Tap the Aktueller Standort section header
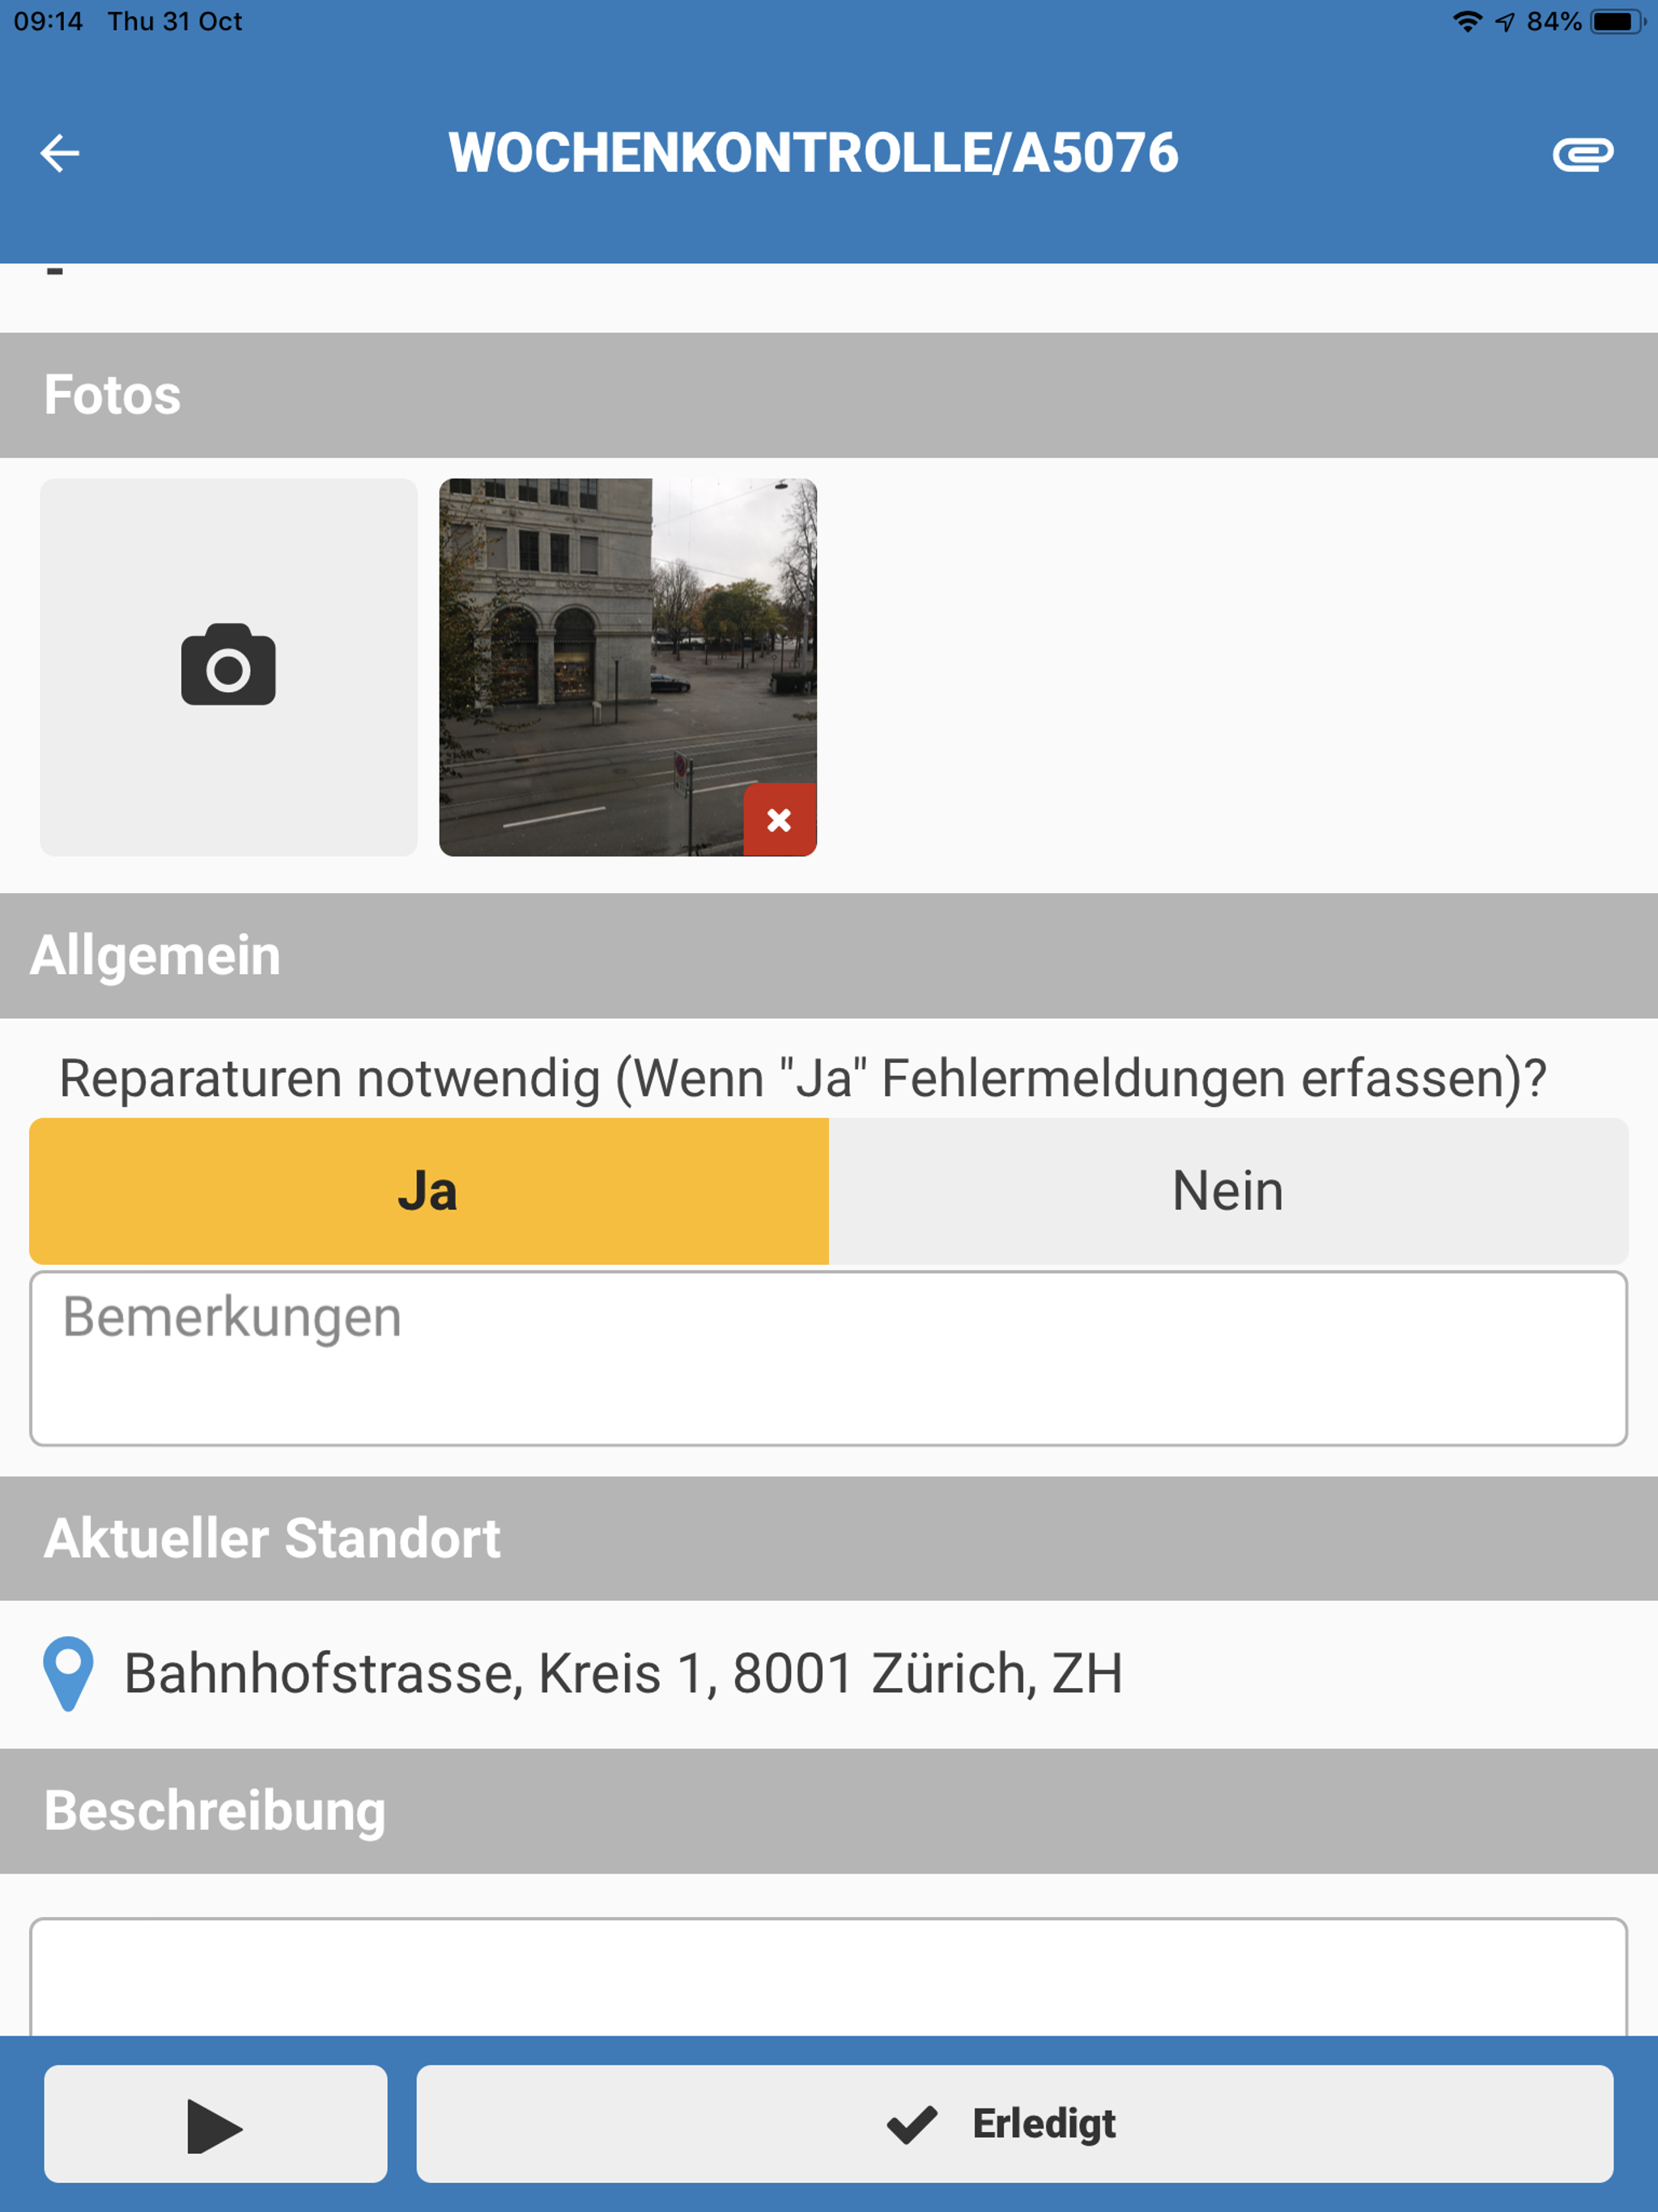 pyautogui.click(x=272, y=1538)
